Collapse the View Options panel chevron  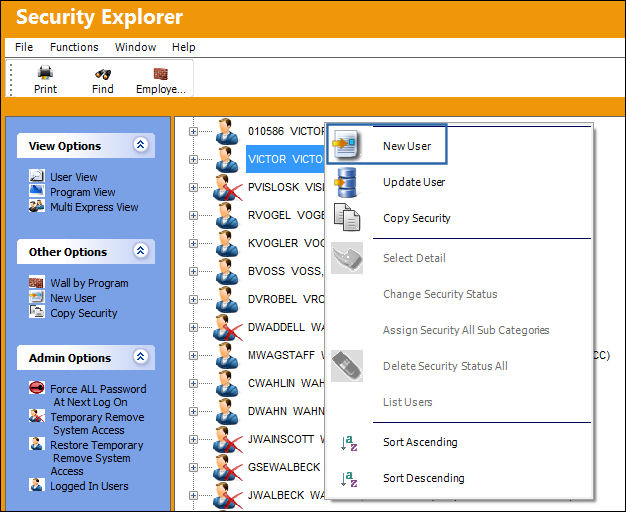(141, 145)
